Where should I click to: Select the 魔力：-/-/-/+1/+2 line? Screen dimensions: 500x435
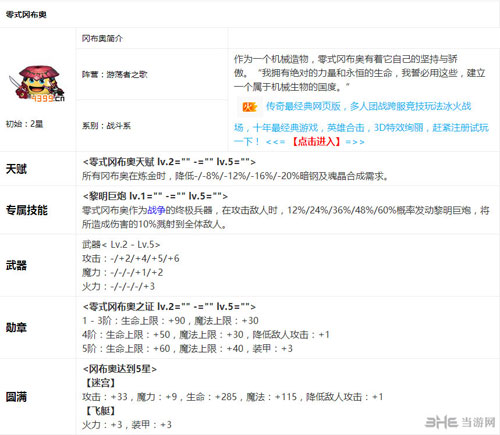123,273
